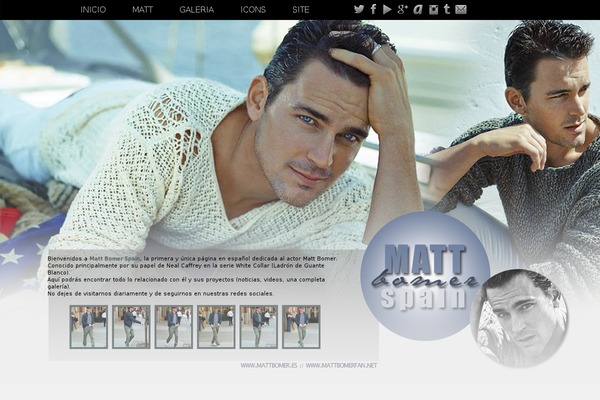The width and height of the screenshot is (600, 400).
Task: Click the Ask.fm 'a' icon
Action: [418, 9]
